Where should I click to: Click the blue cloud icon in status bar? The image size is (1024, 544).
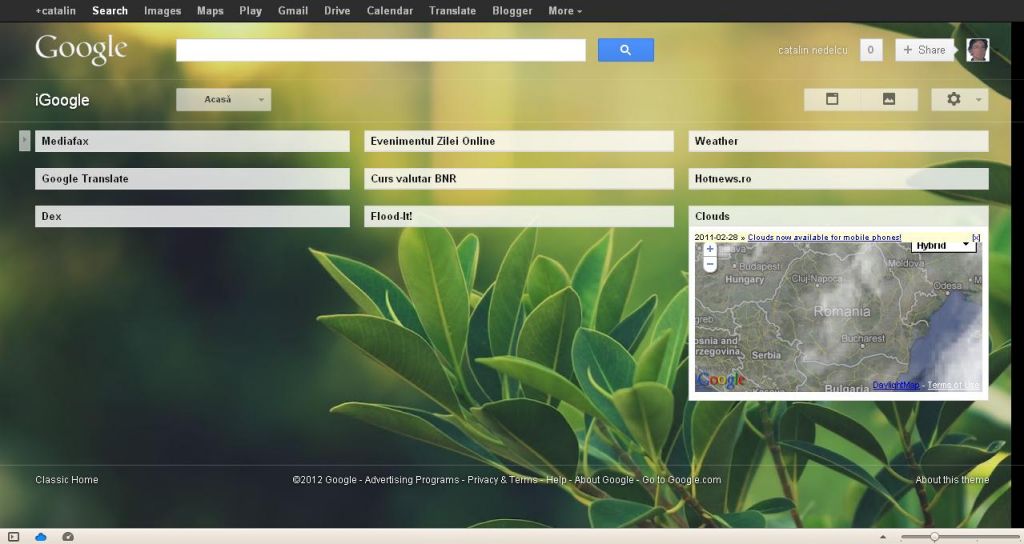(x=41, y=537)
